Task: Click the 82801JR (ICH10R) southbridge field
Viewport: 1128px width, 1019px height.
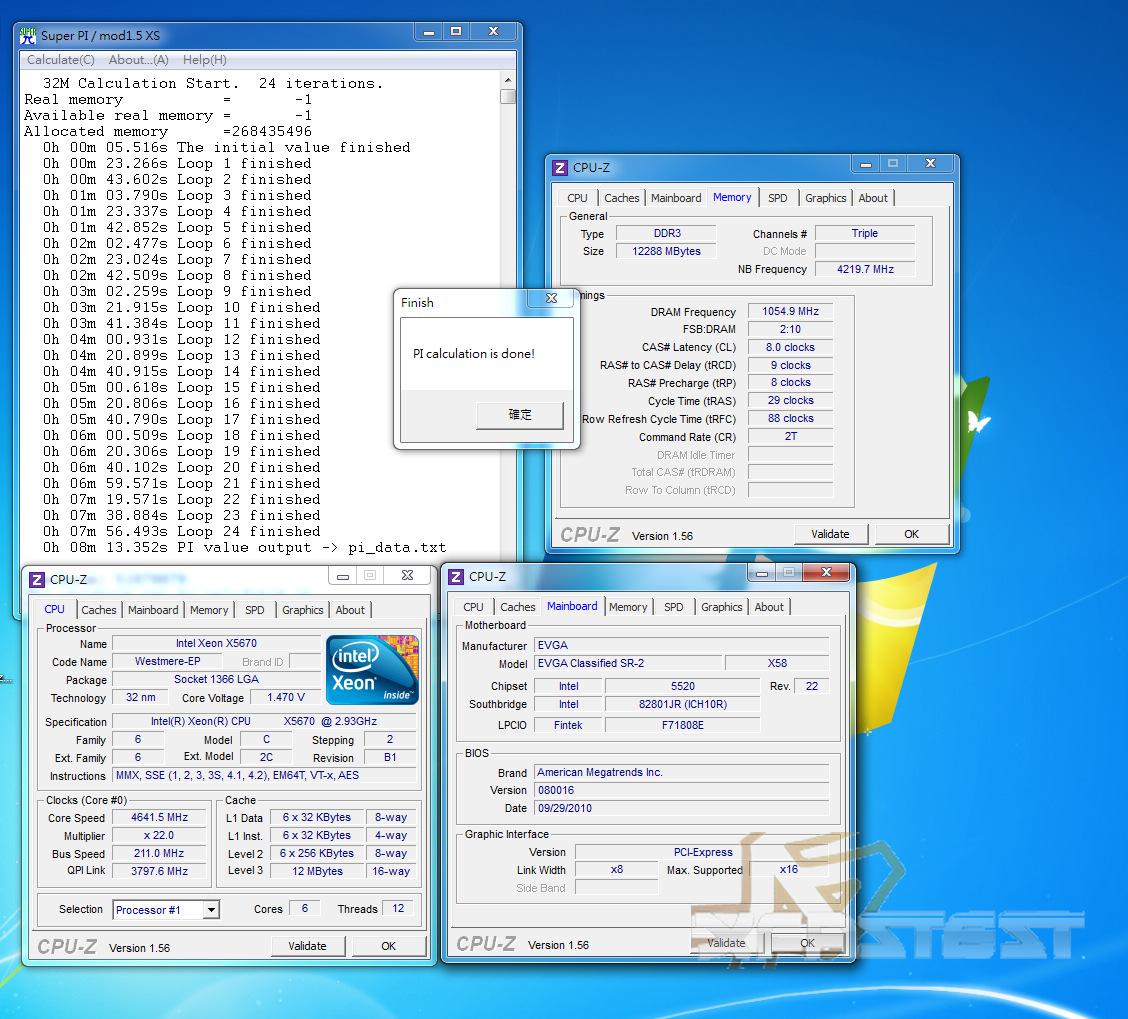Action: point(683,705)
